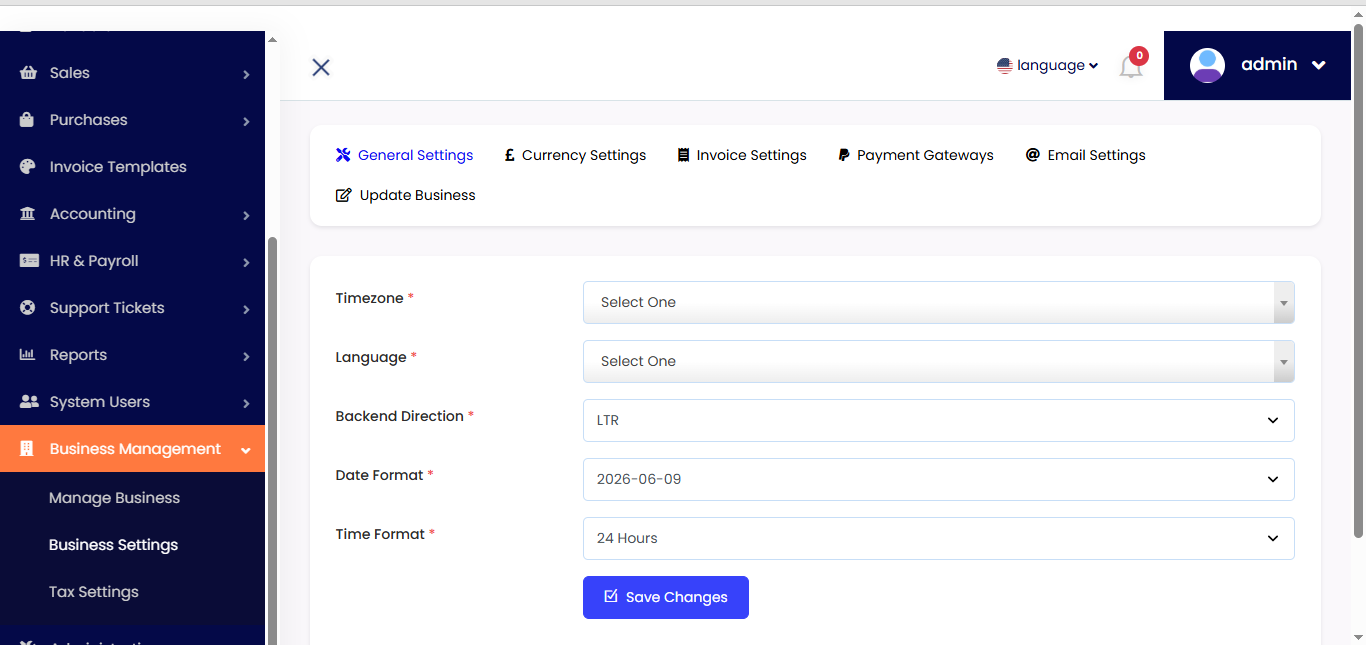This screenshot has width=1366, height=645.
Task: Open notifications via the bell icon
Action: [x=1131, y=68]
